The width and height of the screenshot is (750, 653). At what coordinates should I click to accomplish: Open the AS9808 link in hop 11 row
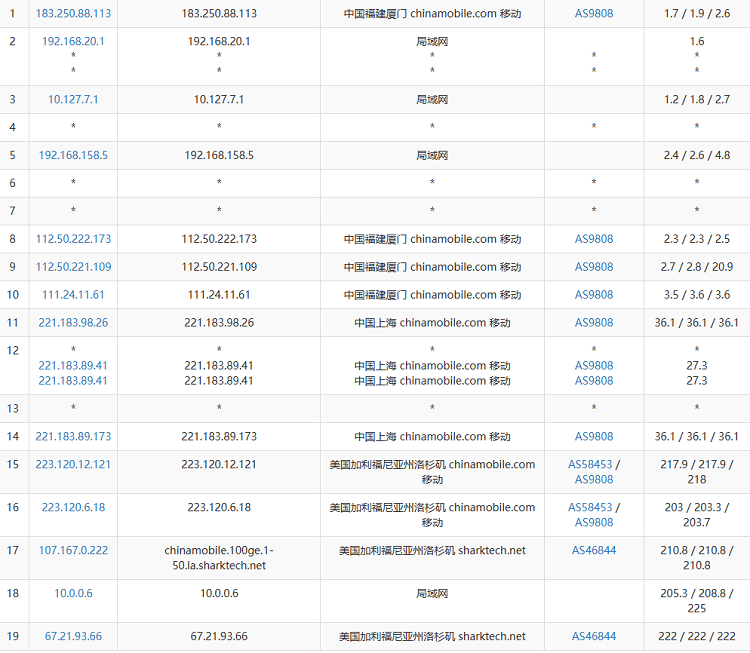pyautogui.click(x=594, y=323)
